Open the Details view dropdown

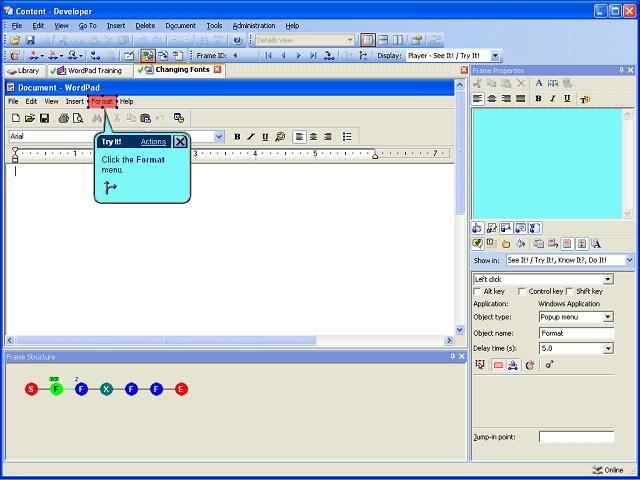pyautogui.click(x=350, y=40)
